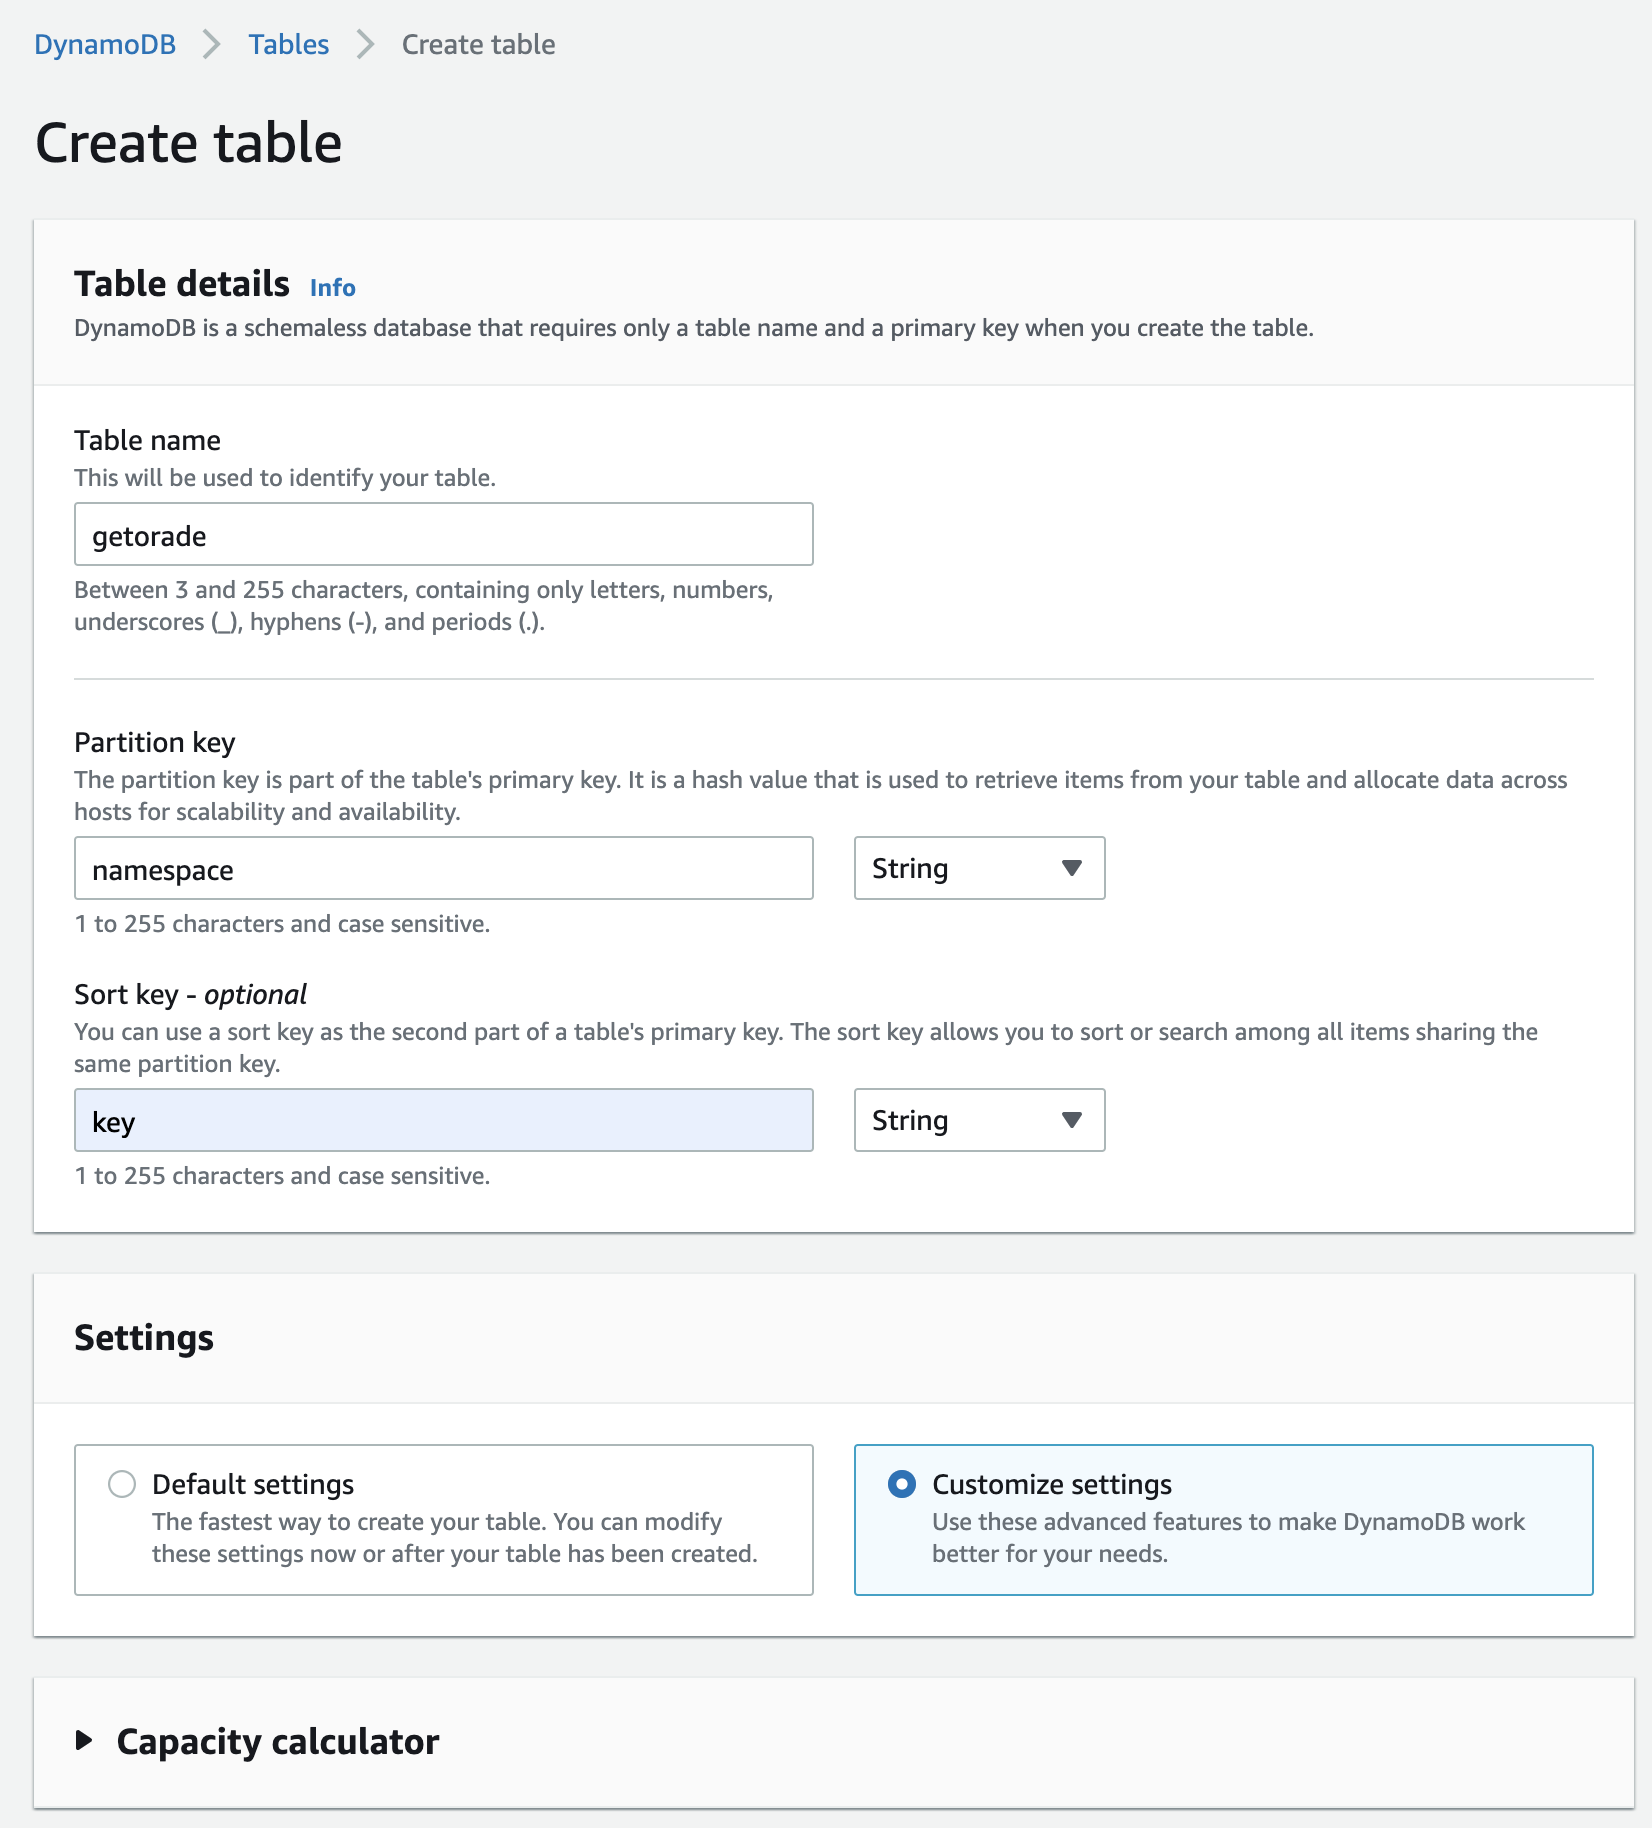Open the Tables breadcrumb link
The height and width of the screenshot is (1828, 1652).
coord(289,44)
